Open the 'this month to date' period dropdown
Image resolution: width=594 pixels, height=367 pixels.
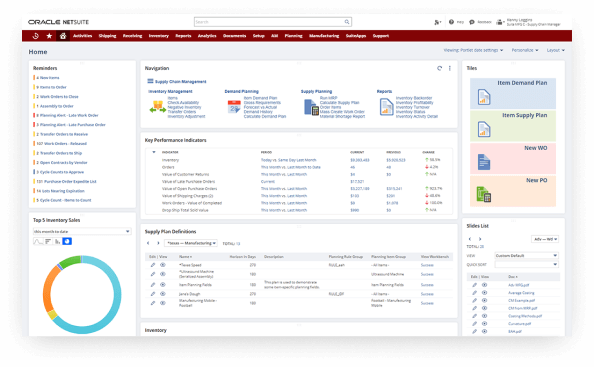pos(82,231)
